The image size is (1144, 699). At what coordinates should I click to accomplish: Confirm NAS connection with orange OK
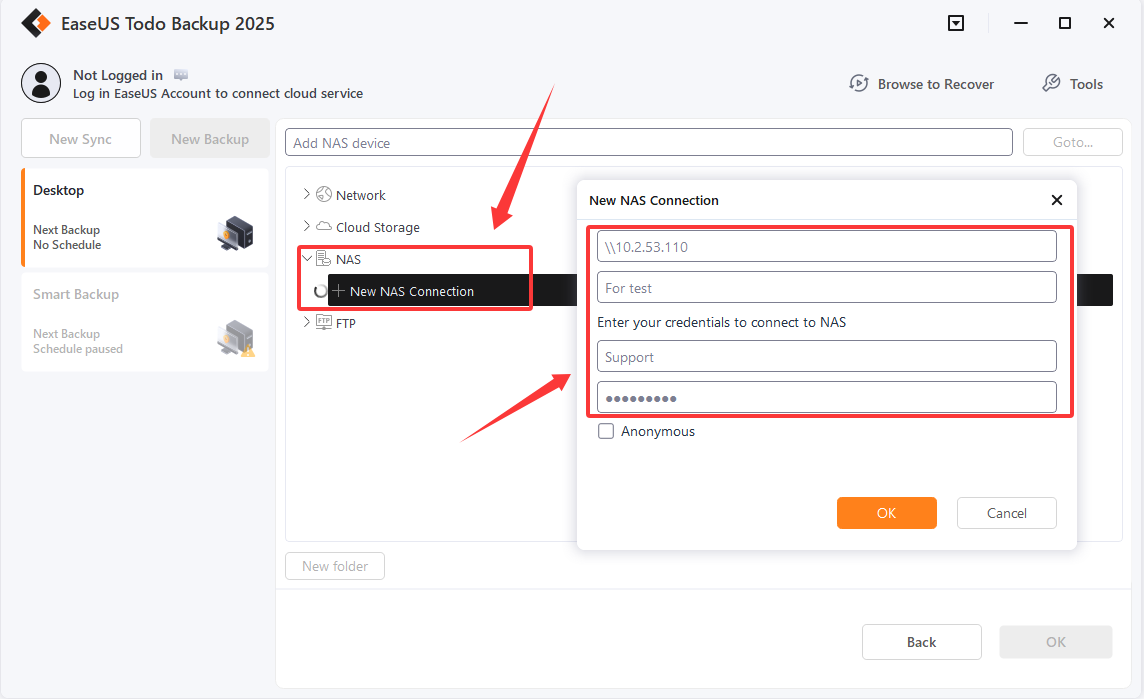pos(886,513)
